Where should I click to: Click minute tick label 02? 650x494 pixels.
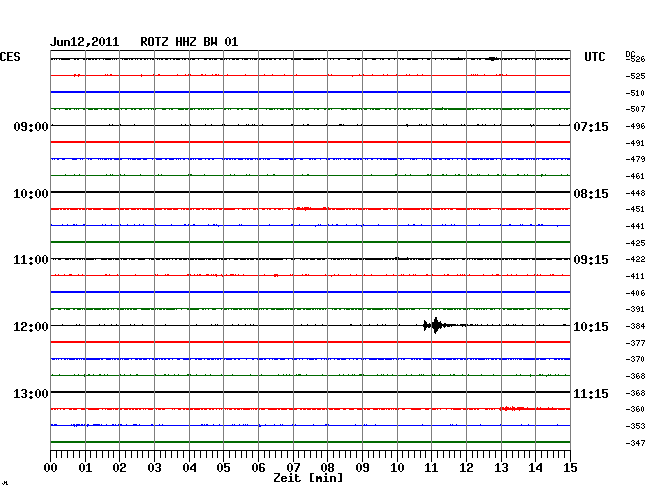point(119,467)
